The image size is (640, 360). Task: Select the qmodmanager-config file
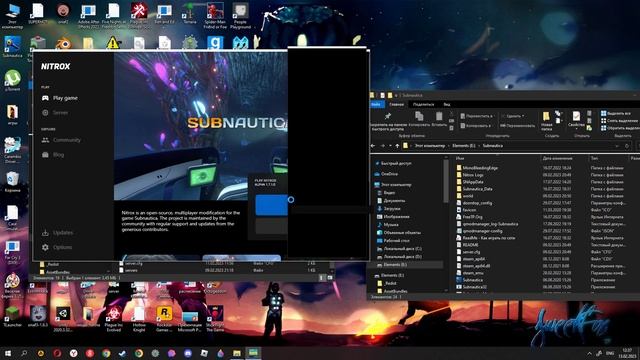482,231
